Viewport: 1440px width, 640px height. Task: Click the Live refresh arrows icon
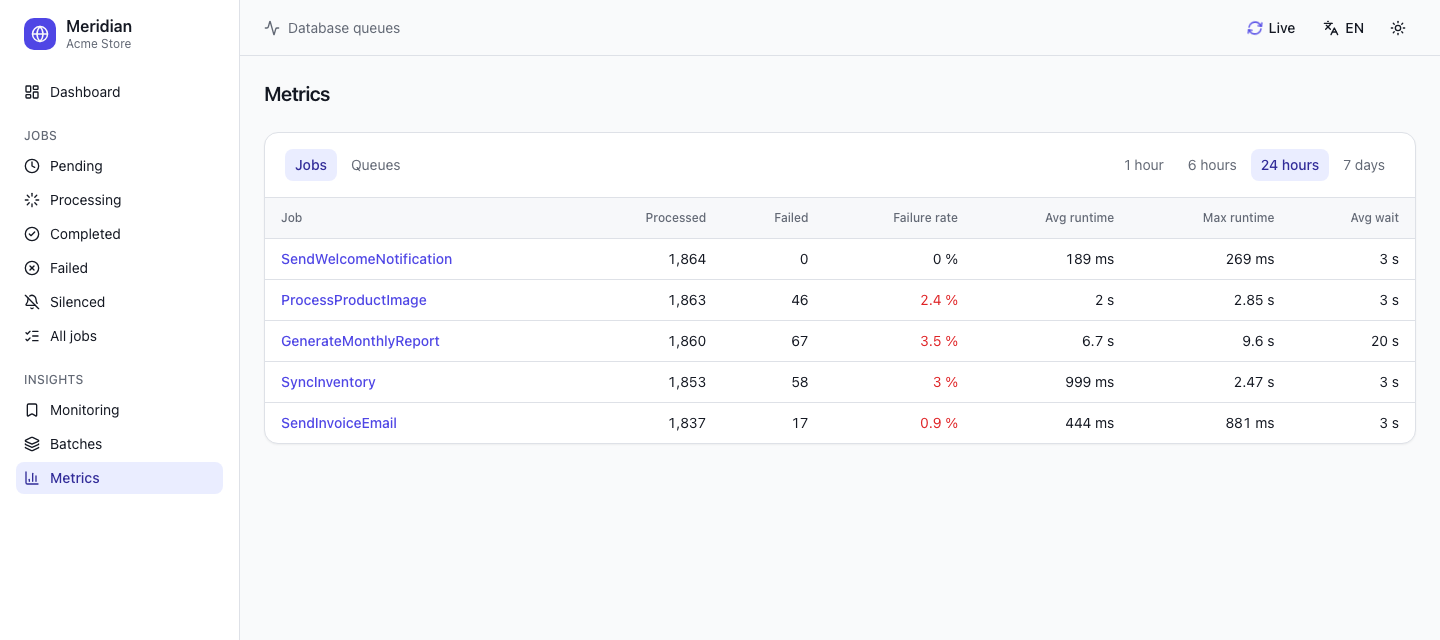click(x=1255, y=28)
